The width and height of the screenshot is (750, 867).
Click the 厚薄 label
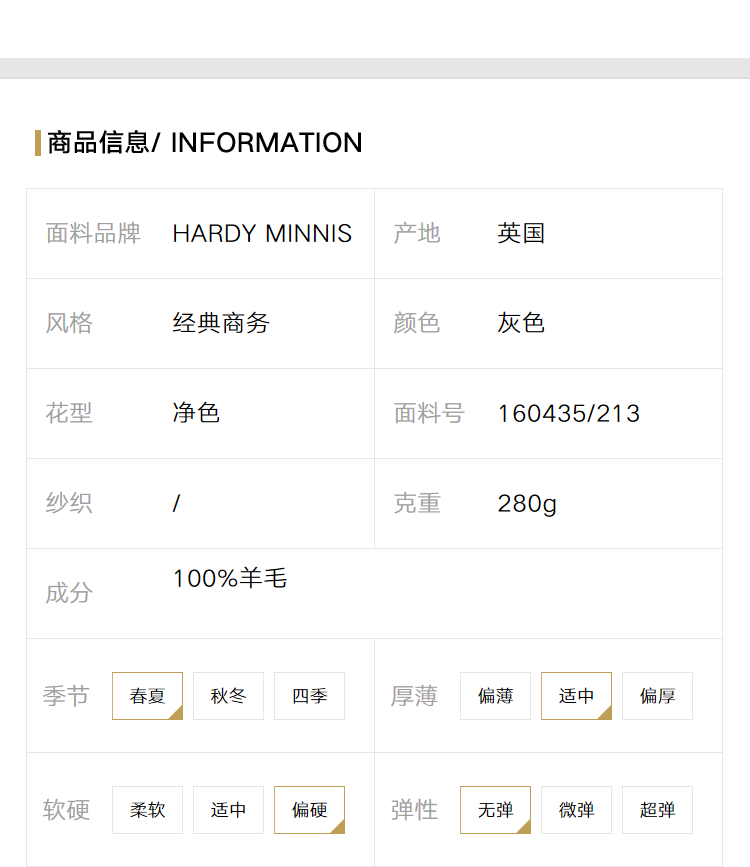tap(414, 696)
